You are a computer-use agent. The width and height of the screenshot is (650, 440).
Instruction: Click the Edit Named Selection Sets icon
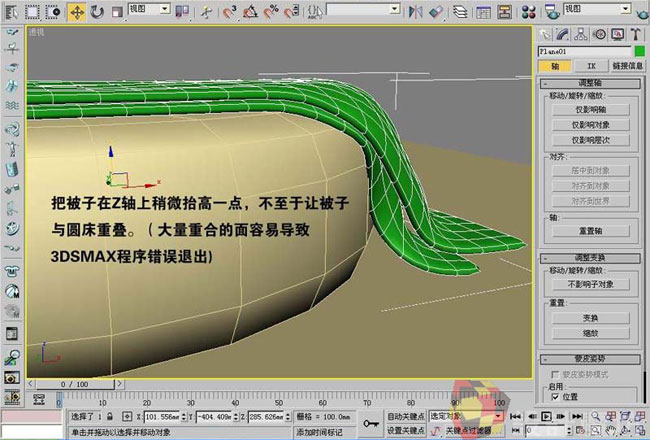tap(315, 12)
